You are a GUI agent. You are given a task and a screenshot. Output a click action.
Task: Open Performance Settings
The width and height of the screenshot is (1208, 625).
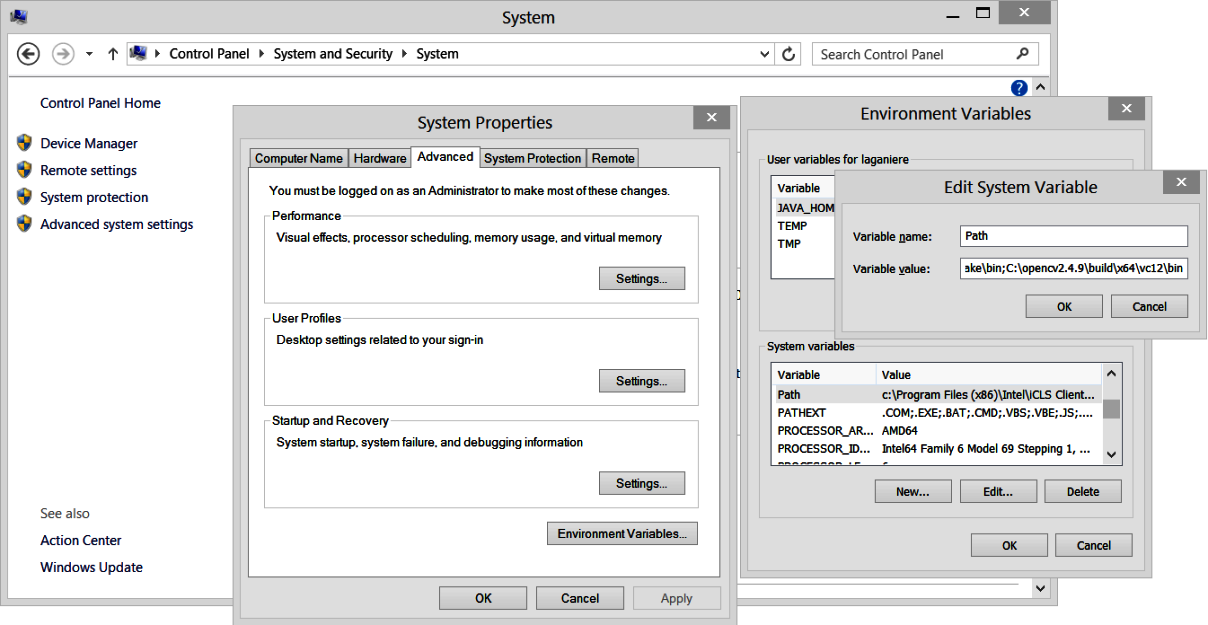[x=641, y=279]
